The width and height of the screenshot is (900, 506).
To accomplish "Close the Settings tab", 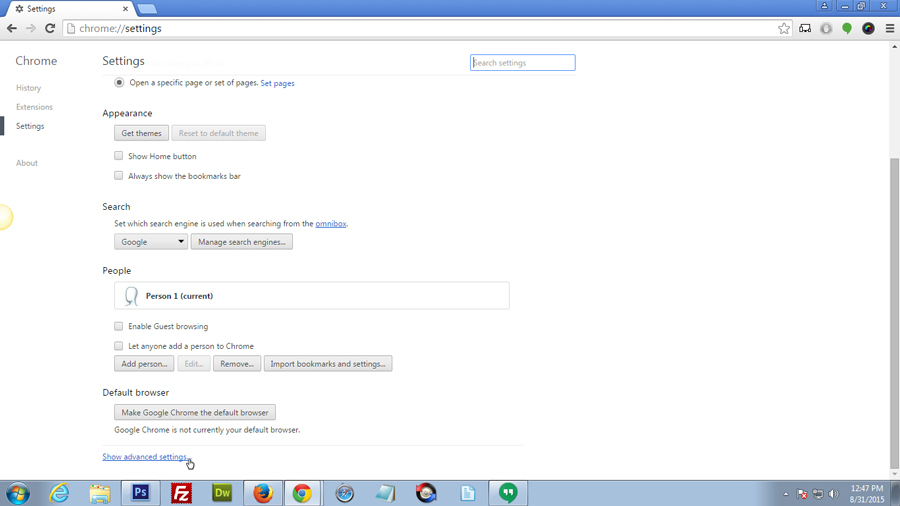I will (x=125, y=9).
